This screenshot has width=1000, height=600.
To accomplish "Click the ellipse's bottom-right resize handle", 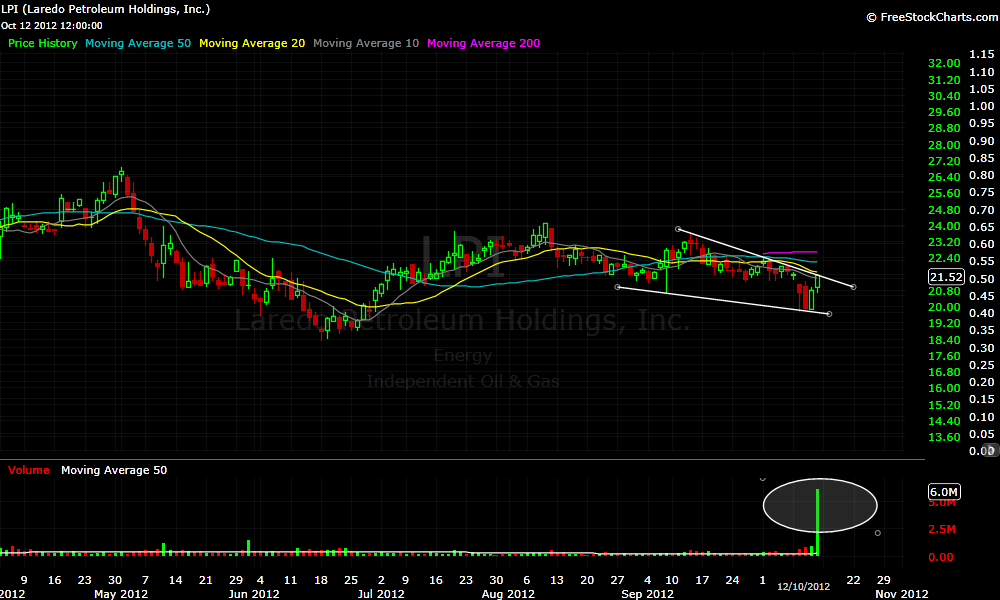I will (x=877, y=533).
